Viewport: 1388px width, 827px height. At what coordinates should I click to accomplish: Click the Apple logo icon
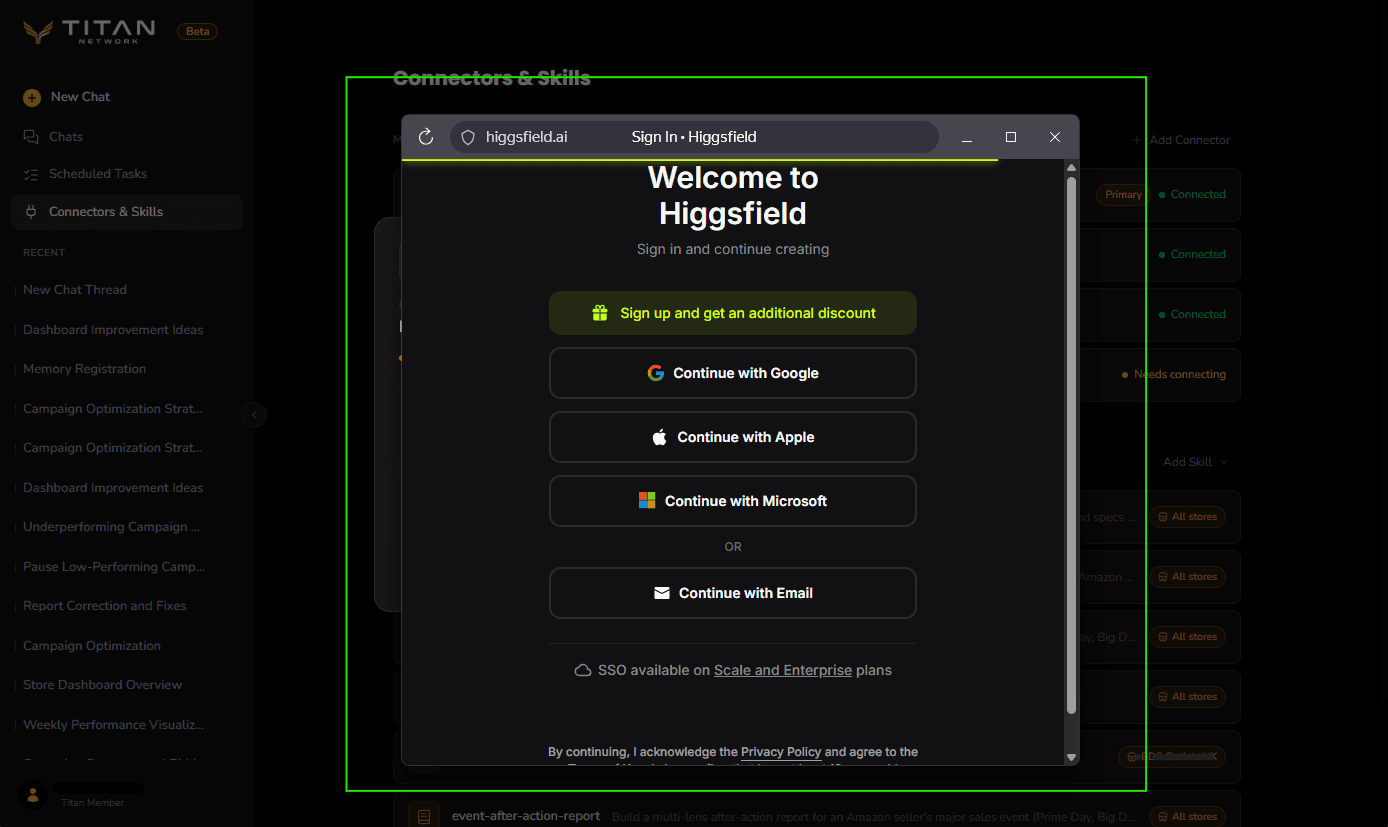(x=660, y=437)
